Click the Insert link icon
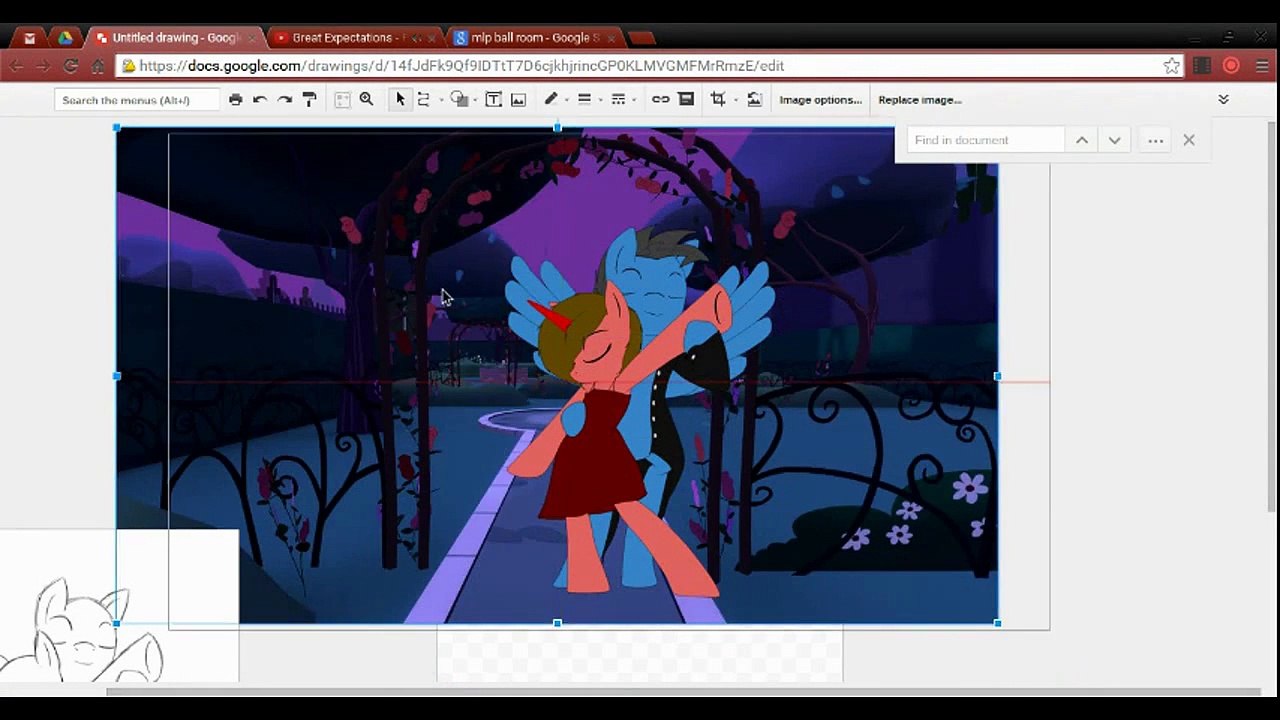The image size is (1280, 720). pyautogui.click(x=661, y=99)
